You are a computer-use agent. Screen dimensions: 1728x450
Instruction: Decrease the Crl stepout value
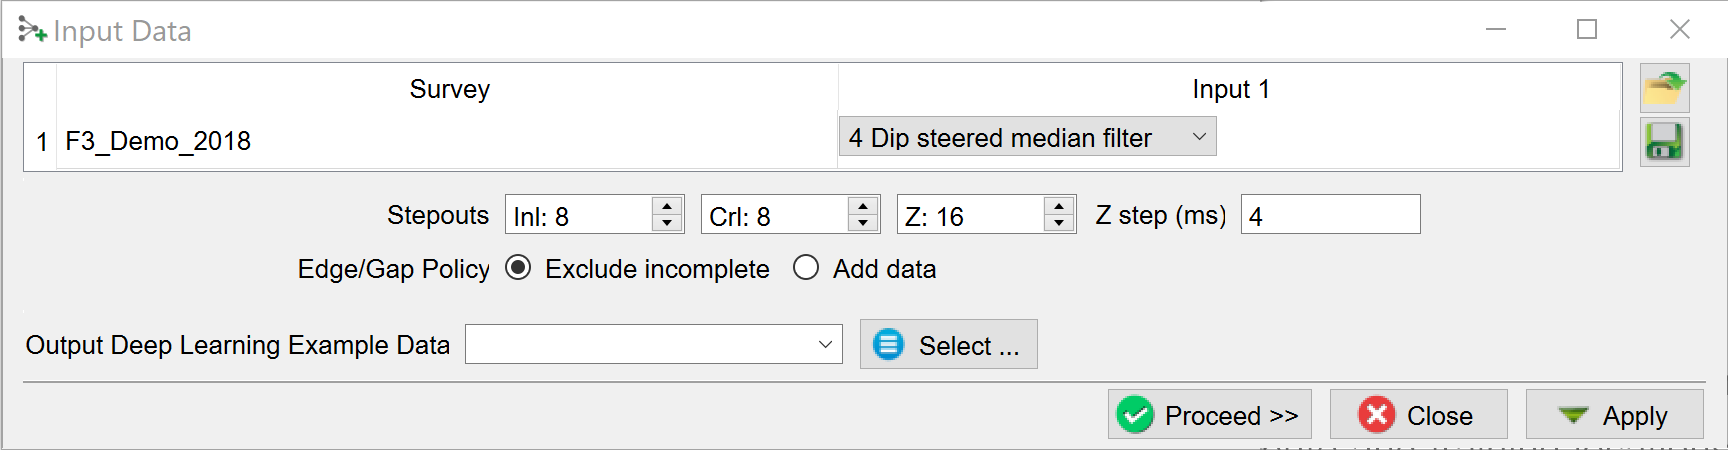point(863,223)
